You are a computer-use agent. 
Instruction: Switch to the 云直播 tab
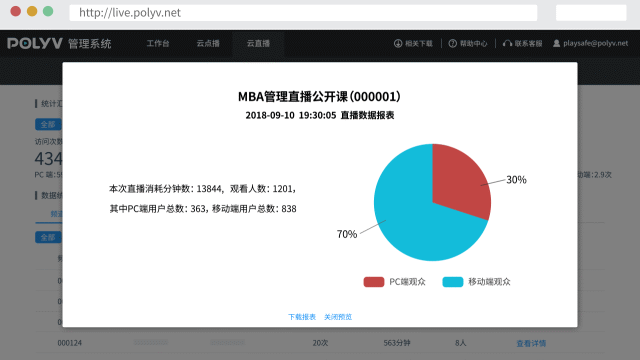(258, 43)
